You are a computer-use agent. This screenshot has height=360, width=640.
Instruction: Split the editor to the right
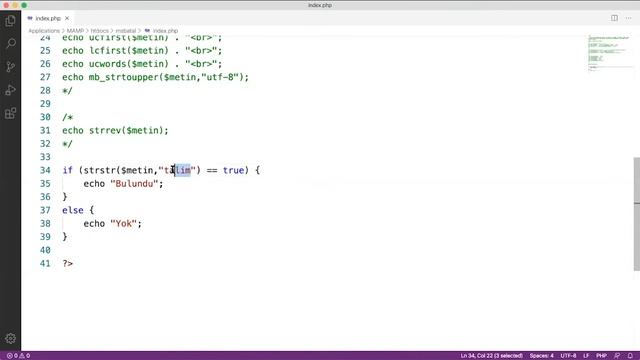(x=614, y=18)
